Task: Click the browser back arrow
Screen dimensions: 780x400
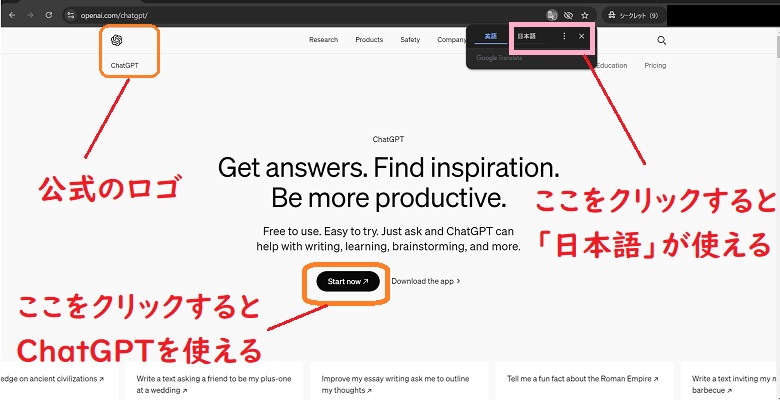Action: point(12,15)
